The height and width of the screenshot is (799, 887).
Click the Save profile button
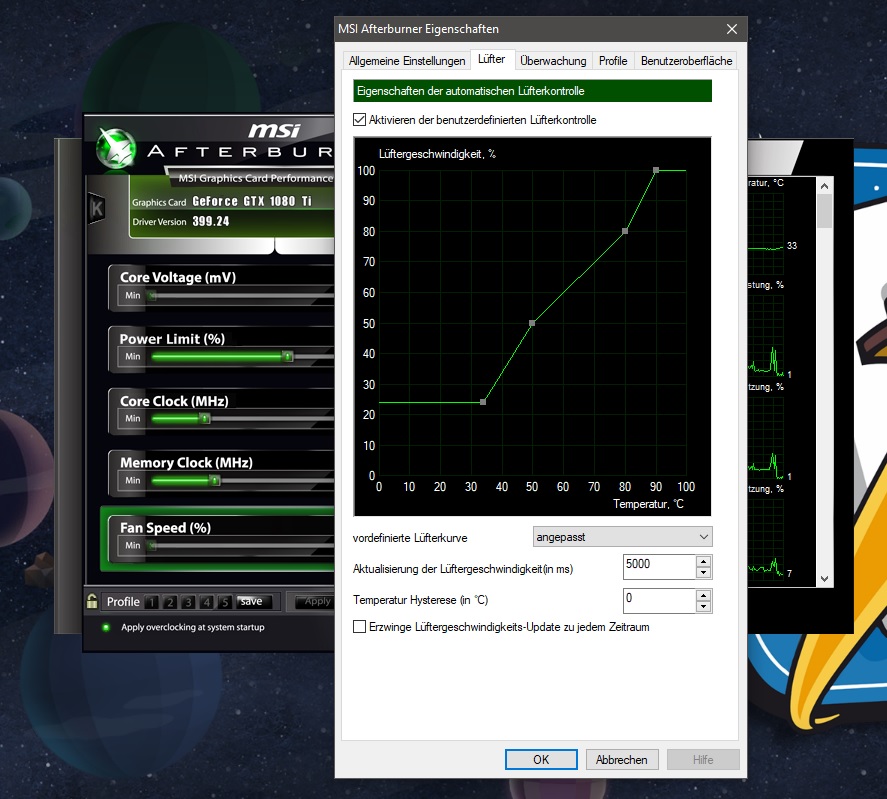pos(253,602)
